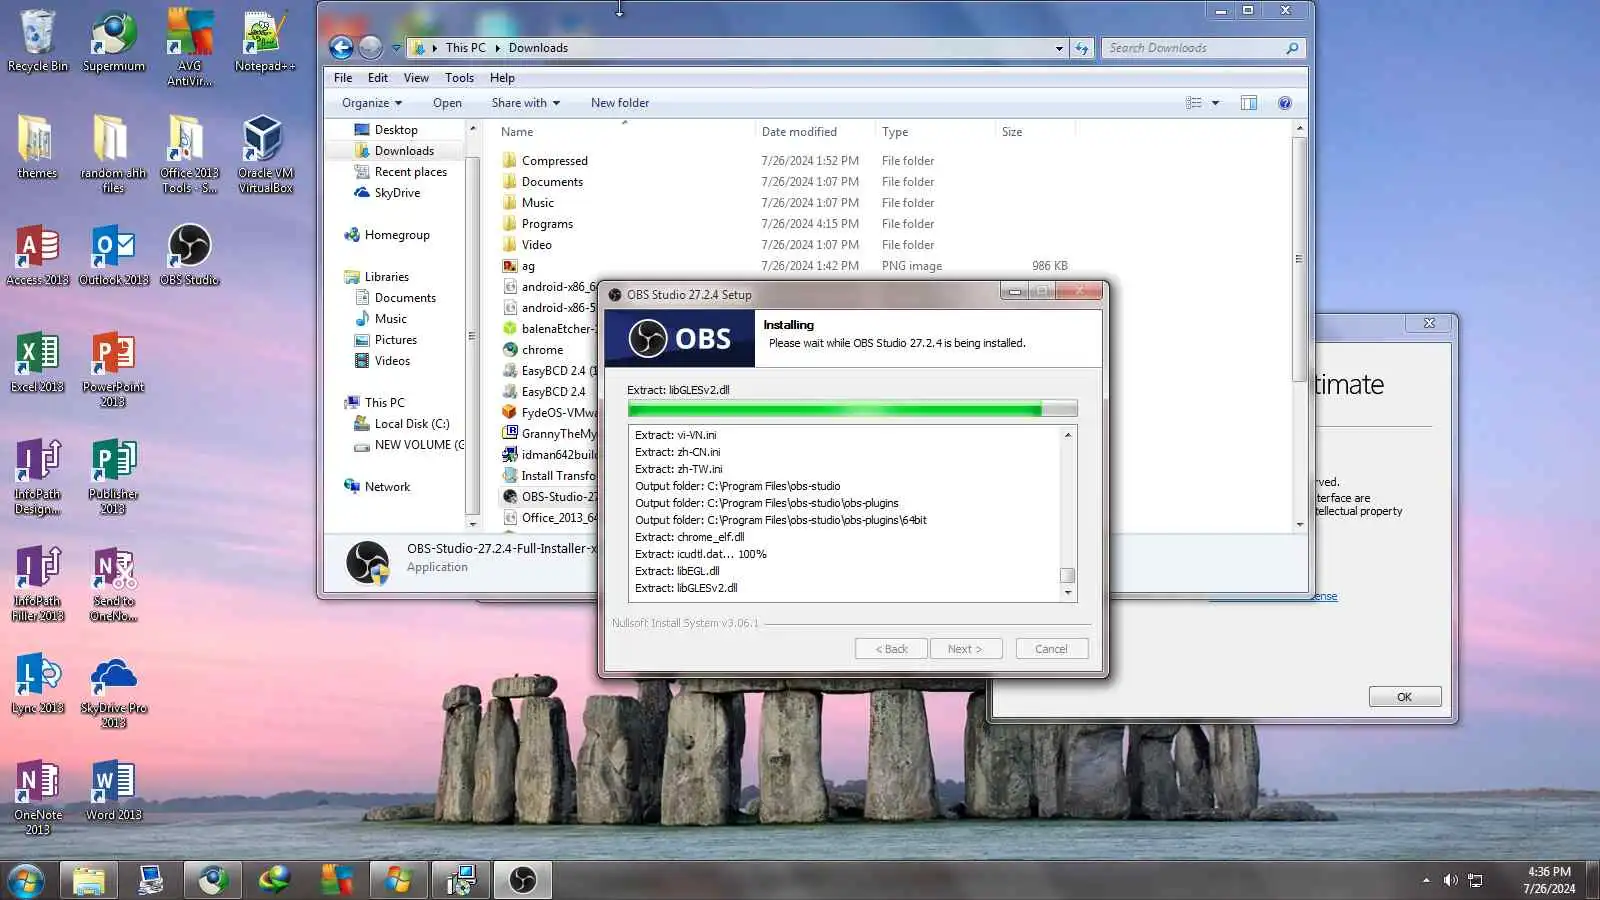The width and height of the screenshot is (1600, 900).
Task: Open the Notepad++ desktop shortcut
Action: tap(265, 41)
